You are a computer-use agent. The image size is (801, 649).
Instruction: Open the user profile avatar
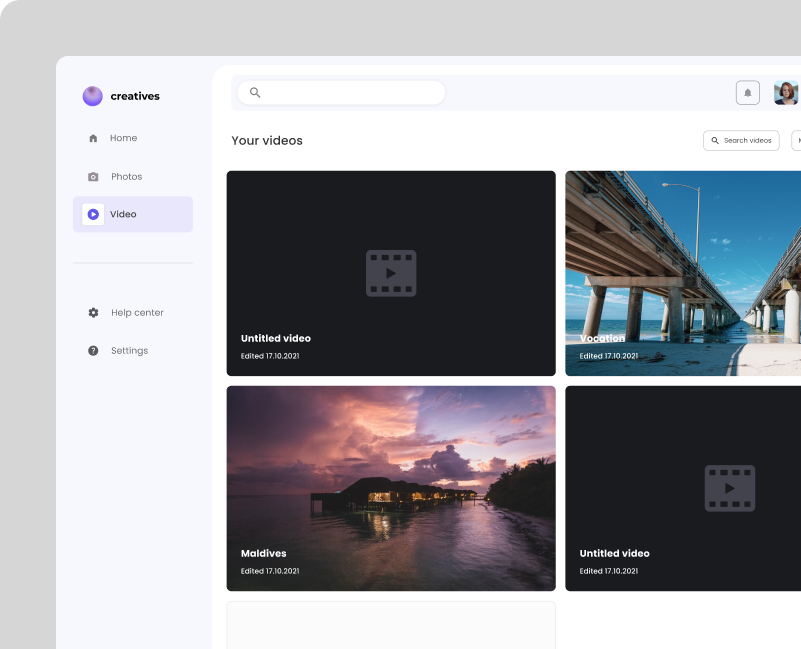pyautogui.click(x=787, y=92)
